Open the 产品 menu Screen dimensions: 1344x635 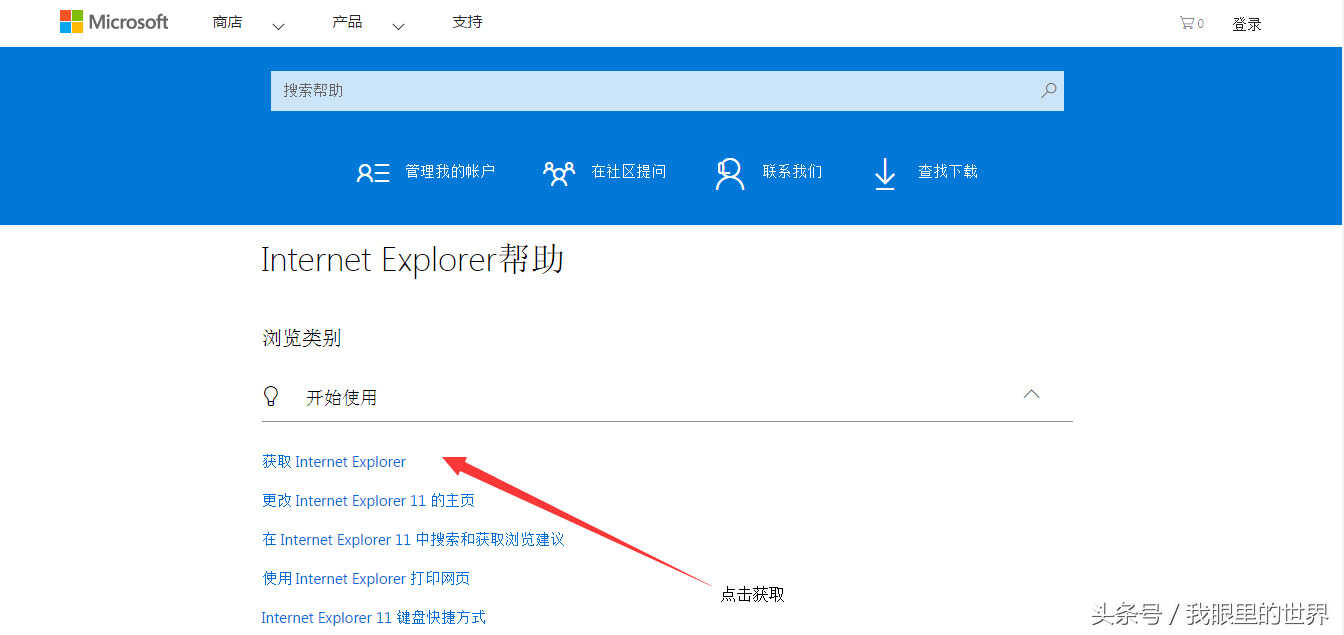347,22
